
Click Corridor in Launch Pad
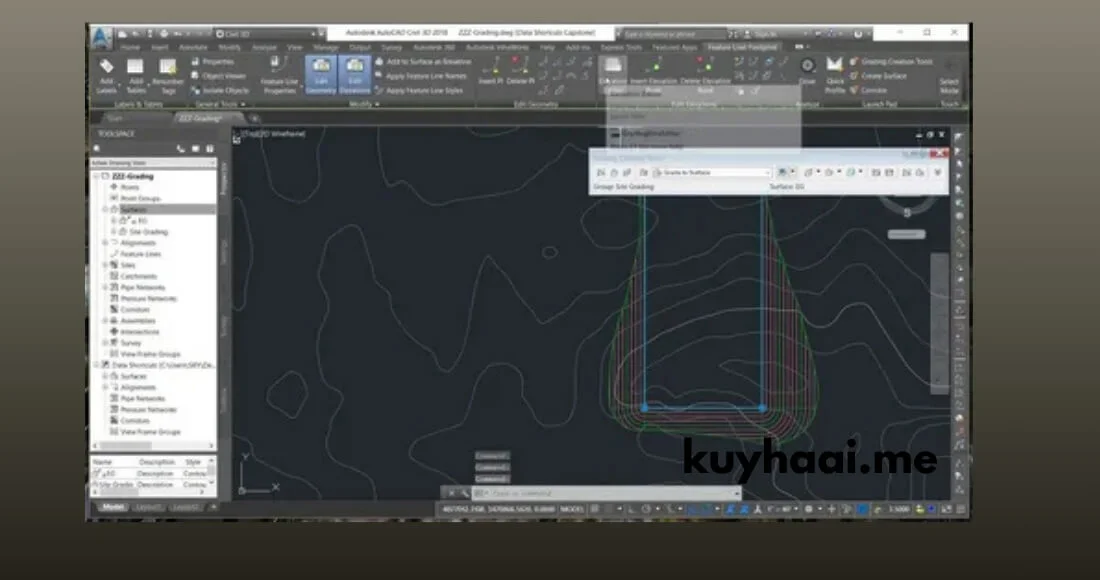click(x=868, y=90)
